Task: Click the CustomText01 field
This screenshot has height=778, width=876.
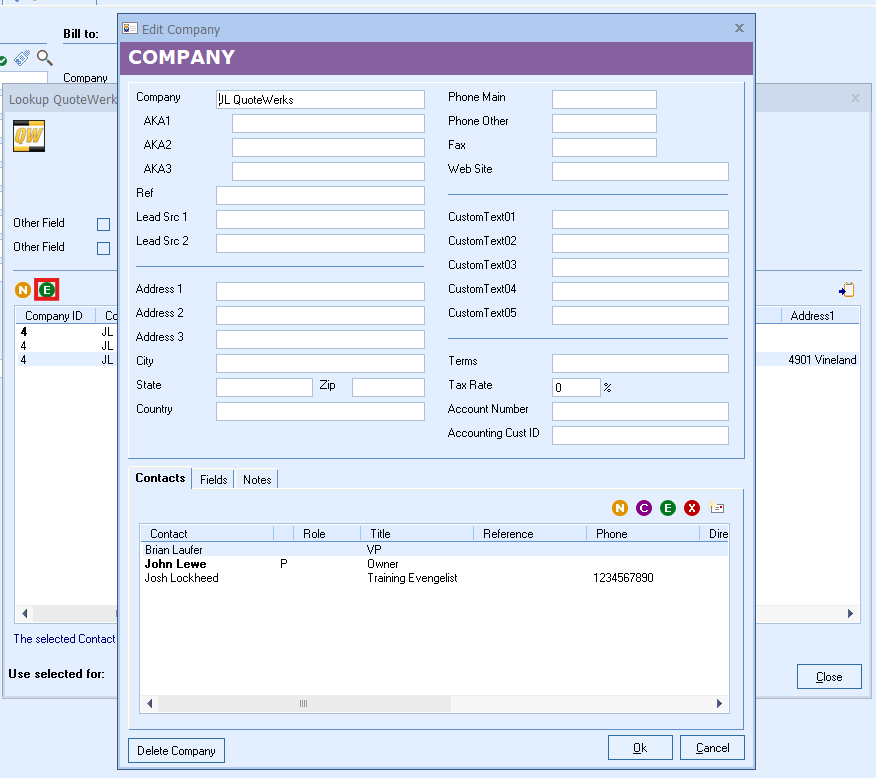Action: tap(640, 219)
